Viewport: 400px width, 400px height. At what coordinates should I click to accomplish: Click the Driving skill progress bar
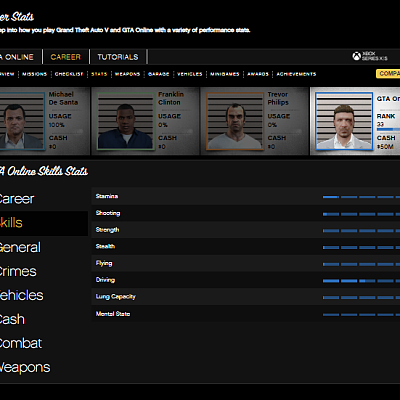[361, 281]
